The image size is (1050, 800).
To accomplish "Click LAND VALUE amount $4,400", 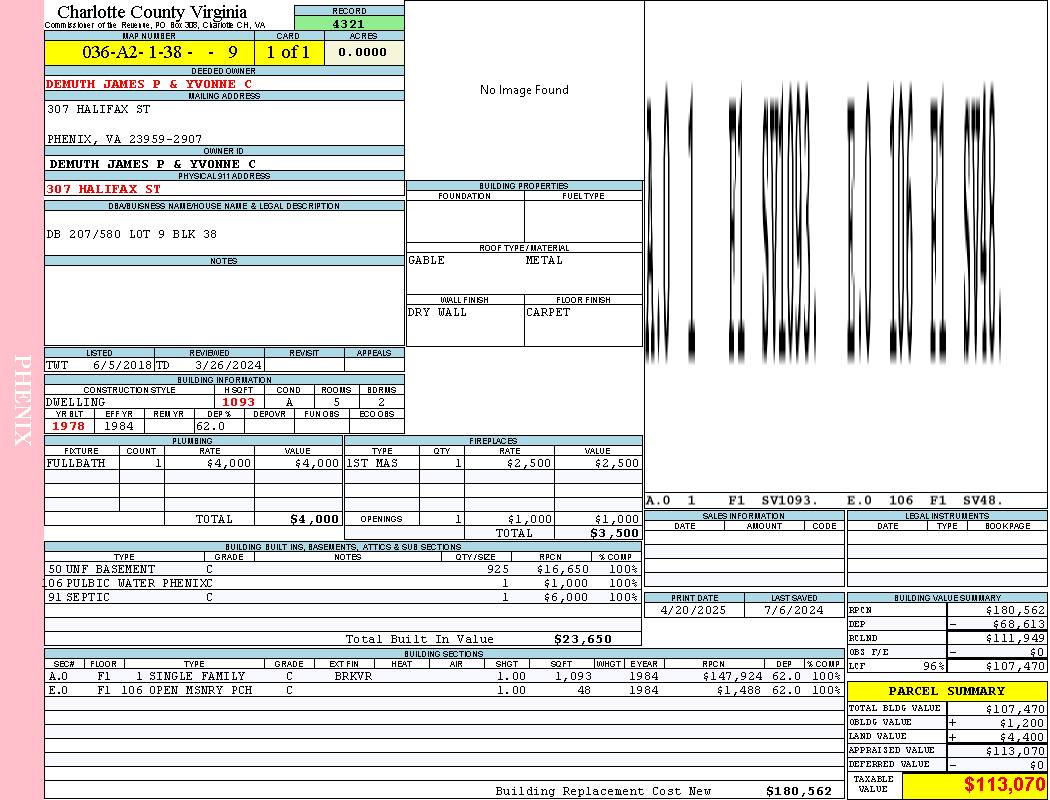I will click(x=1022, y=737).
